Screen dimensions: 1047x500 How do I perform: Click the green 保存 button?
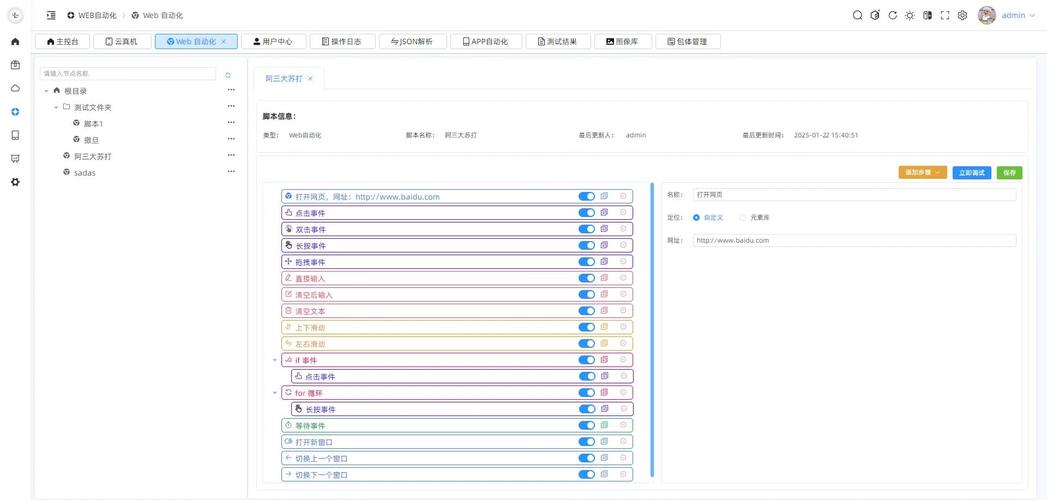click(x=1010, y=173)
